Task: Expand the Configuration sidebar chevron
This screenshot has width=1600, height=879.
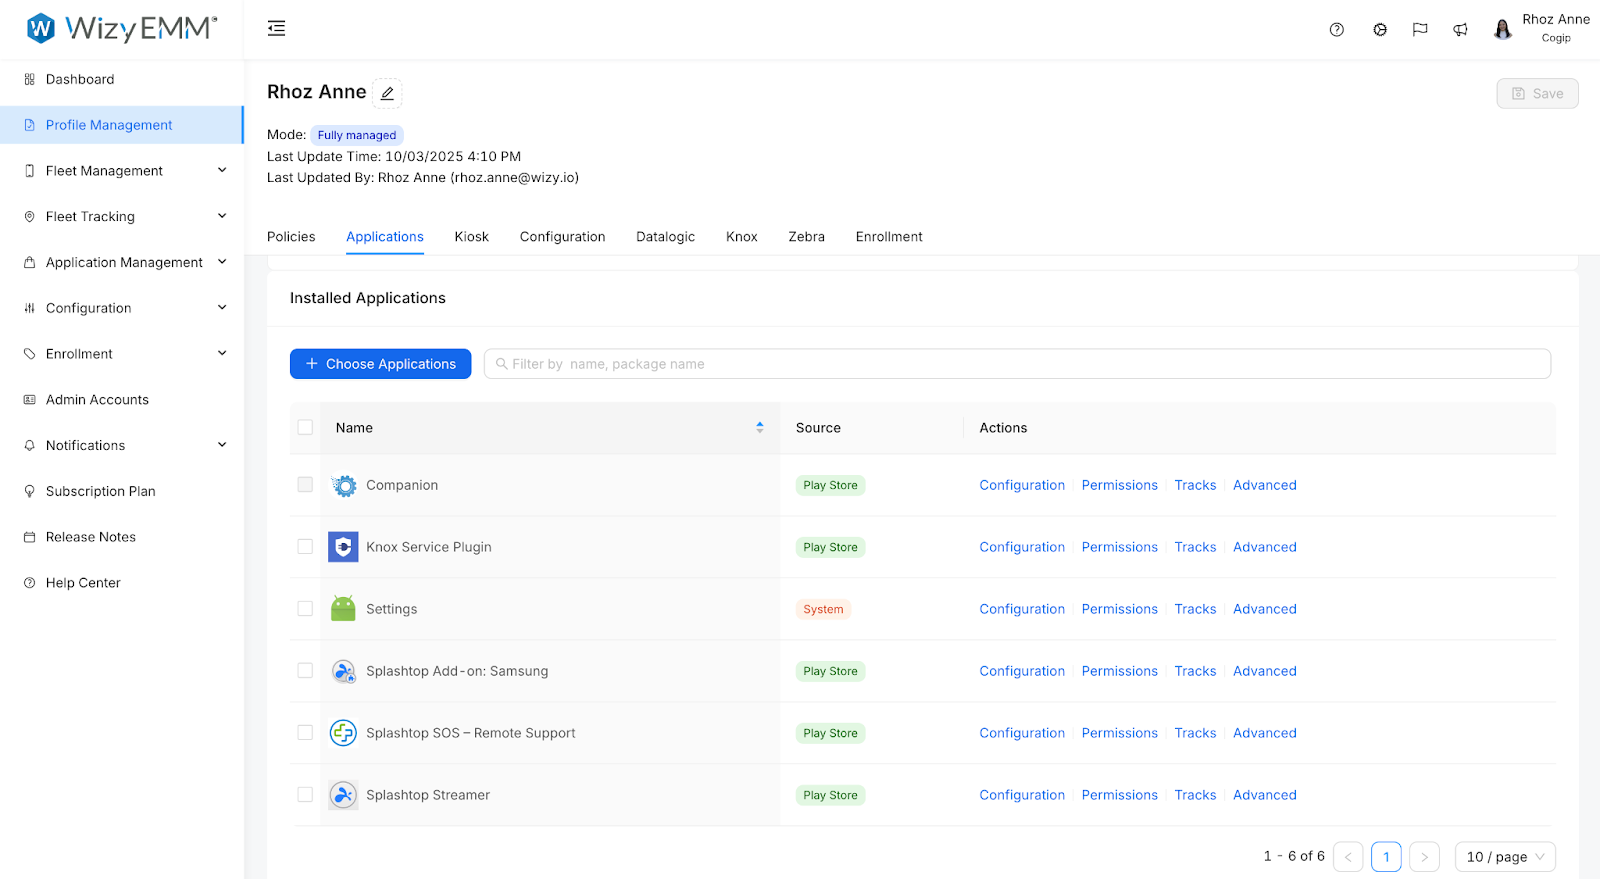Action: pyautogui.click(x=222, y=307)
